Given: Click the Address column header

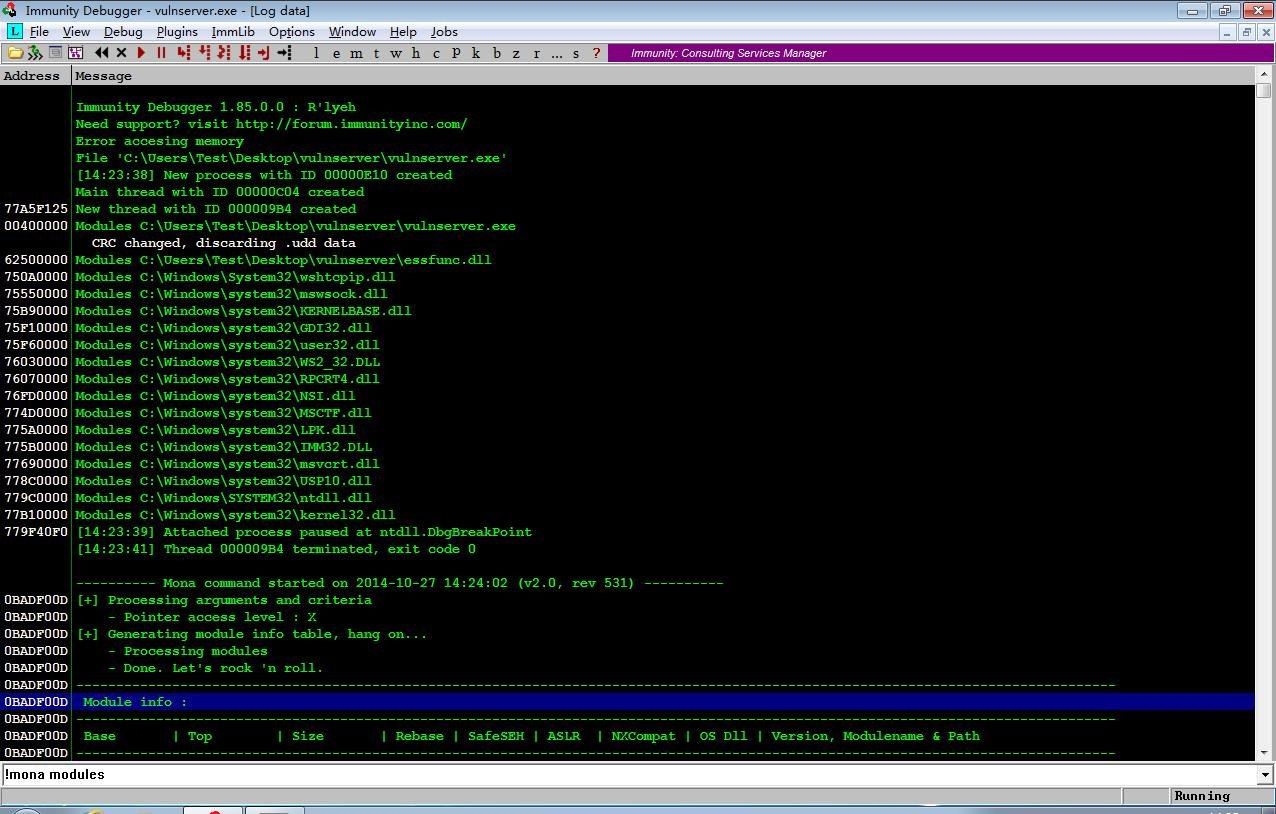Looking at the screenshot, I should (x=35, y=76).
